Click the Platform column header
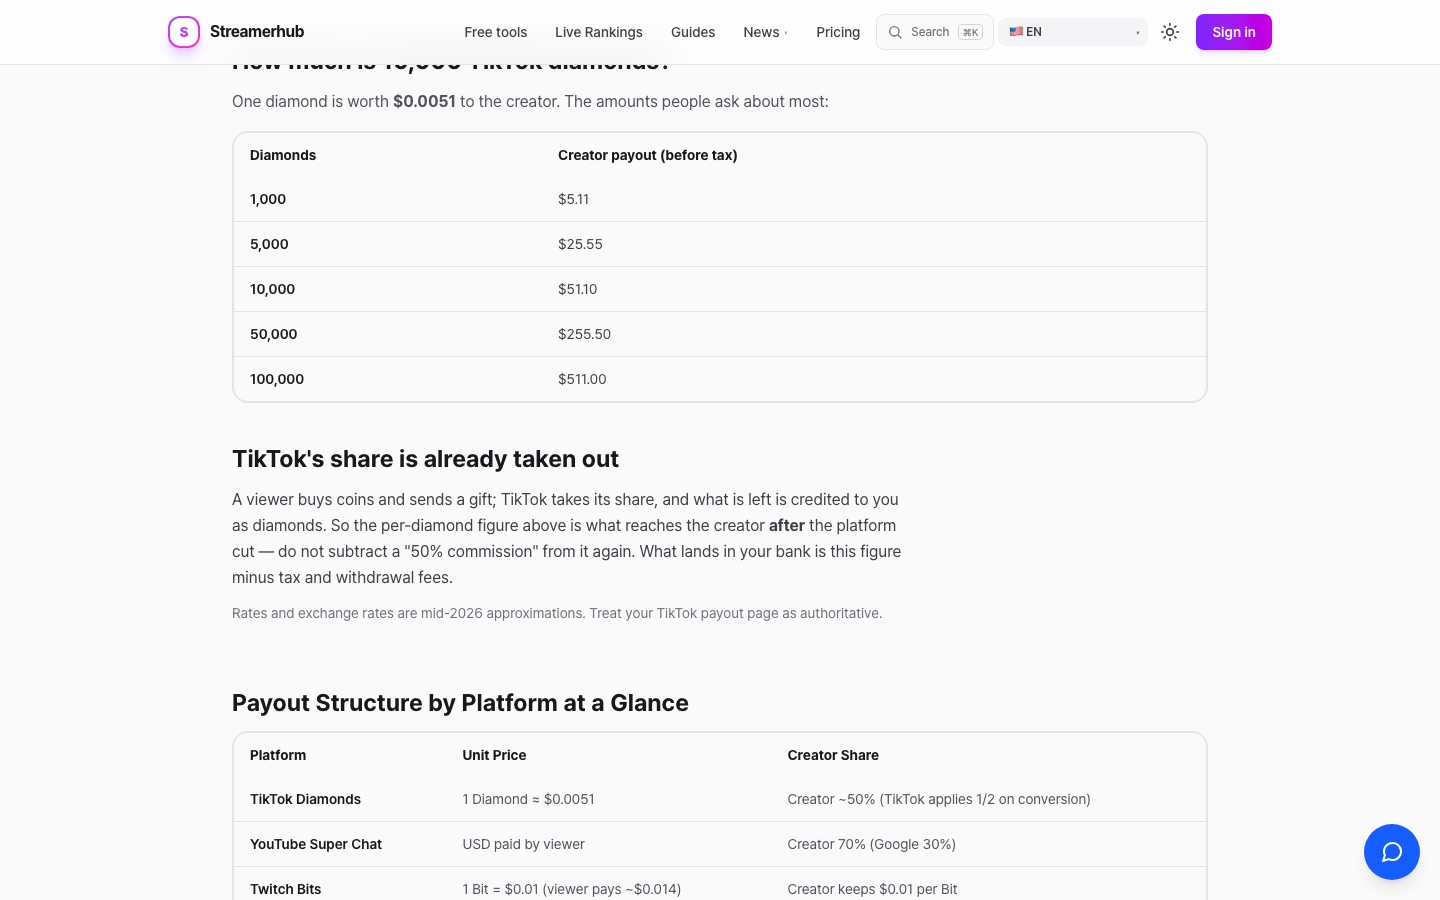 (x=278, y=755)
